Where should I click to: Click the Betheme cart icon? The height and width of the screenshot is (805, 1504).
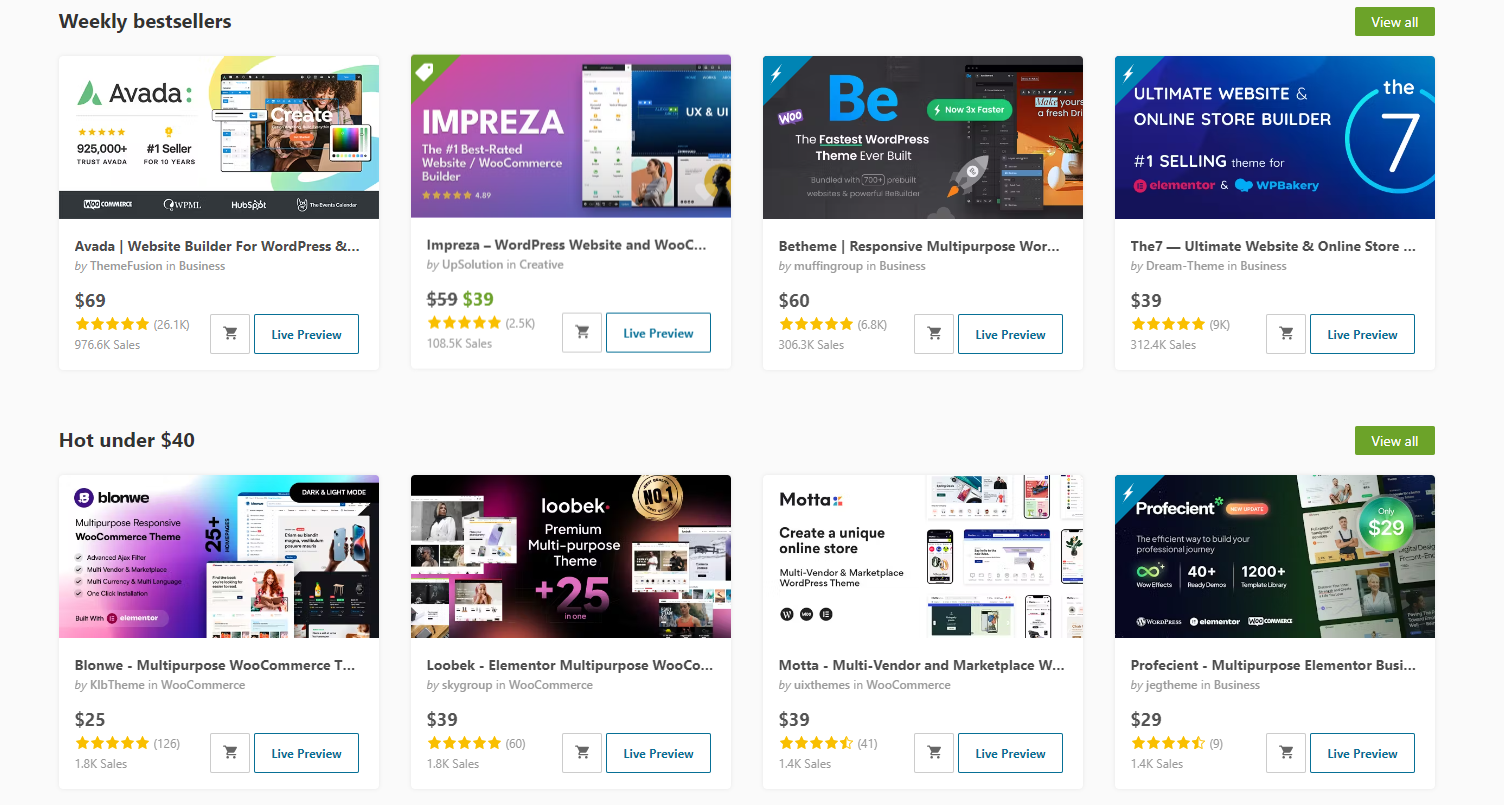[934, 334]
